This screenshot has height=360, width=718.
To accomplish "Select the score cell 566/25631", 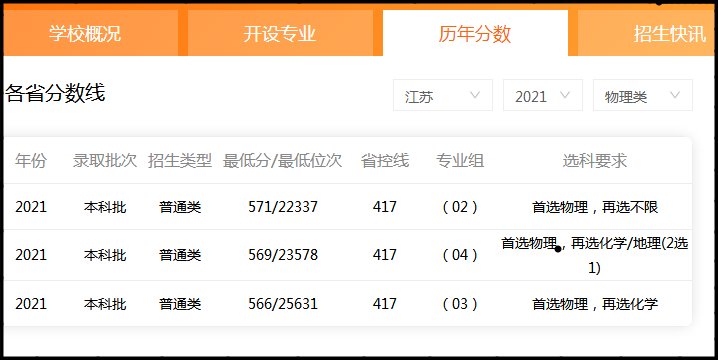I will (x=283, y=304).
